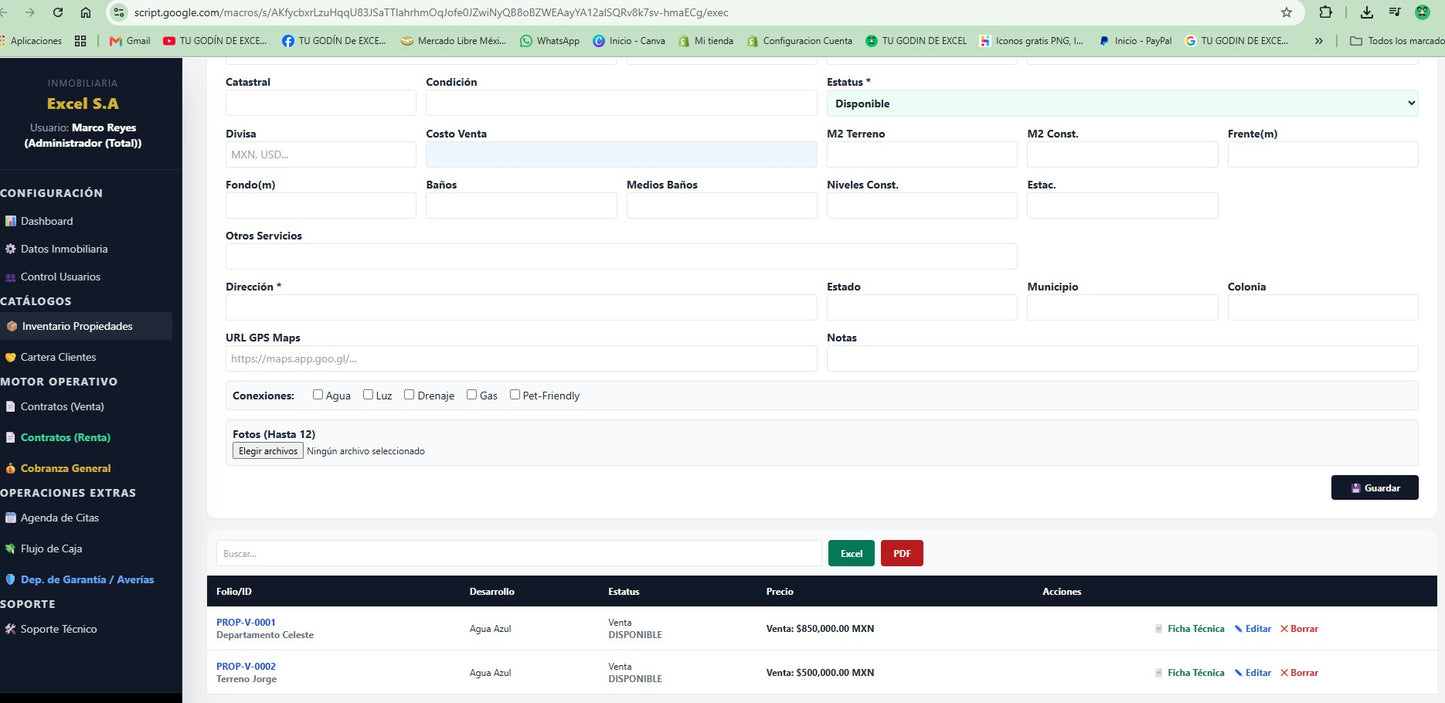This screenshot has width=1445, height=703.
Task: Click the Baños input field
Action: click(x=521, y=205)
